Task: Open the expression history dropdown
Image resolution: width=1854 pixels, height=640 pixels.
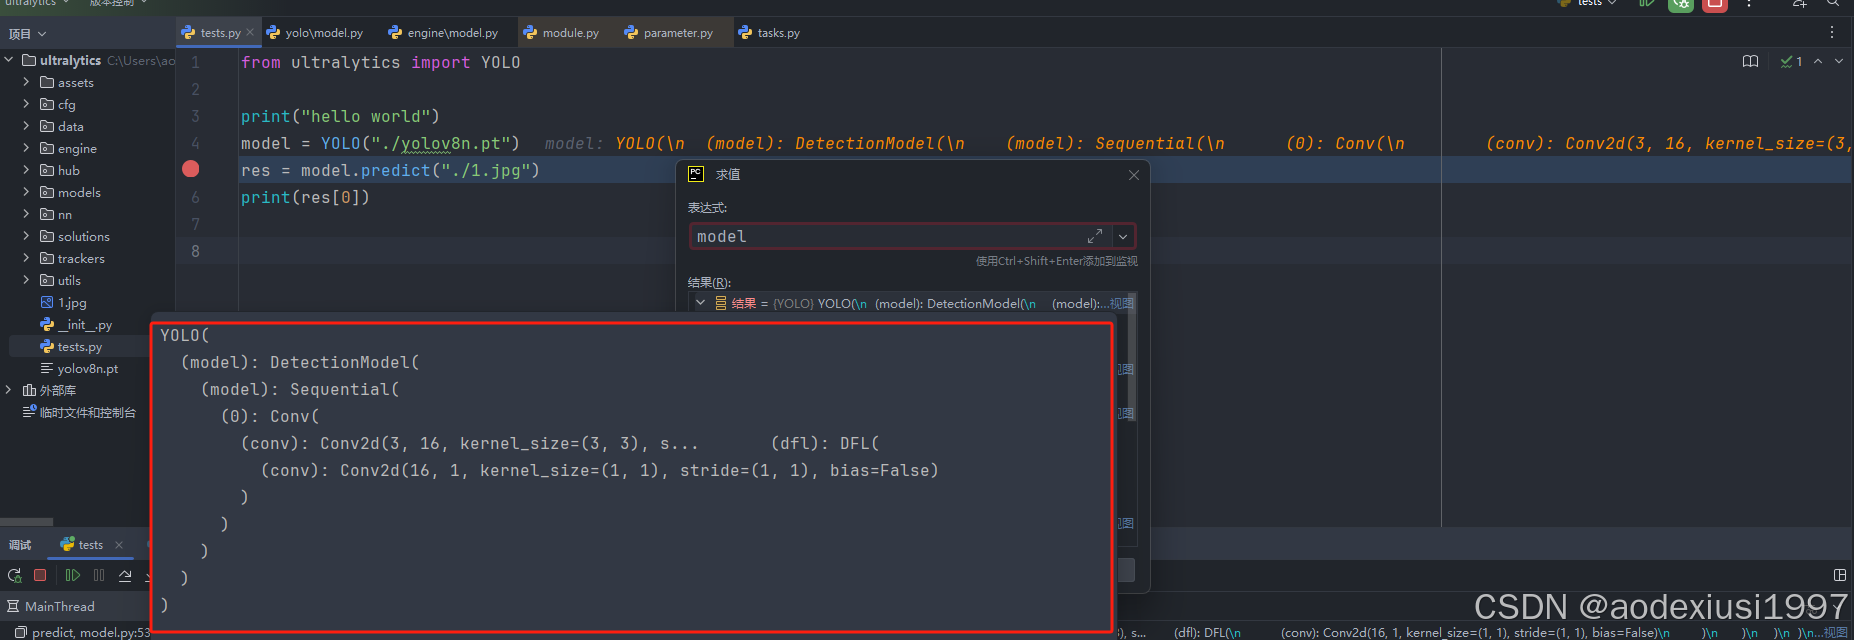Action: pos(1123,237)
